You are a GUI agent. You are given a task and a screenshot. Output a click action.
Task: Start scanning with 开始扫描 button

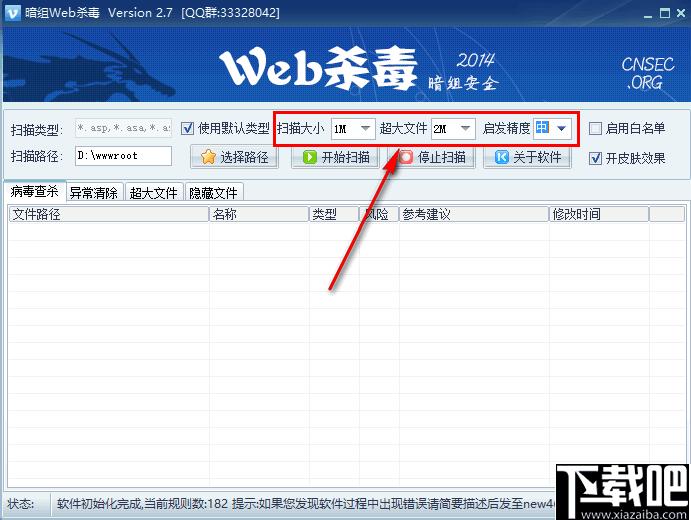coord(335,157)
